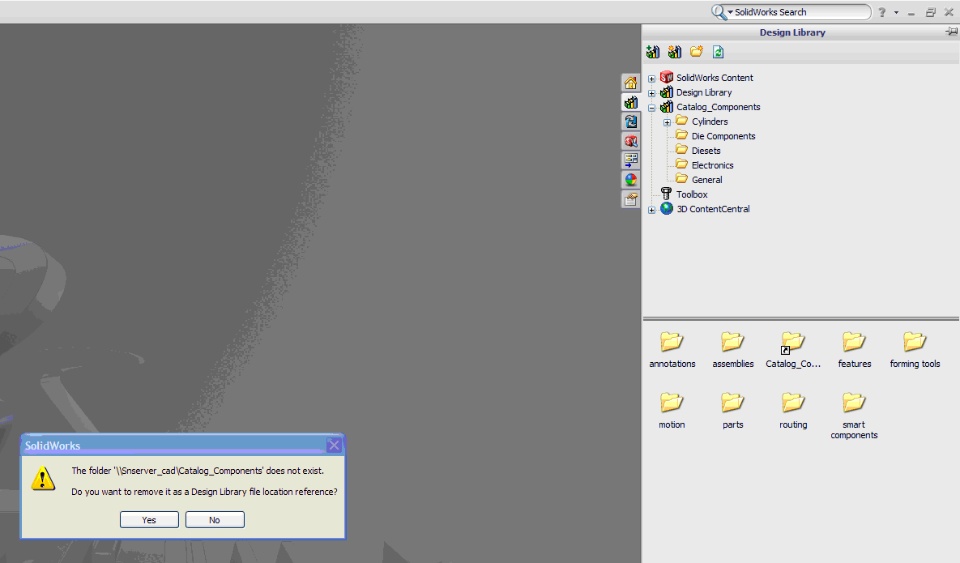Screen dimensions: 960x563
Task: Focus the SolidWorks Search input field
Action: coord(801,12)
